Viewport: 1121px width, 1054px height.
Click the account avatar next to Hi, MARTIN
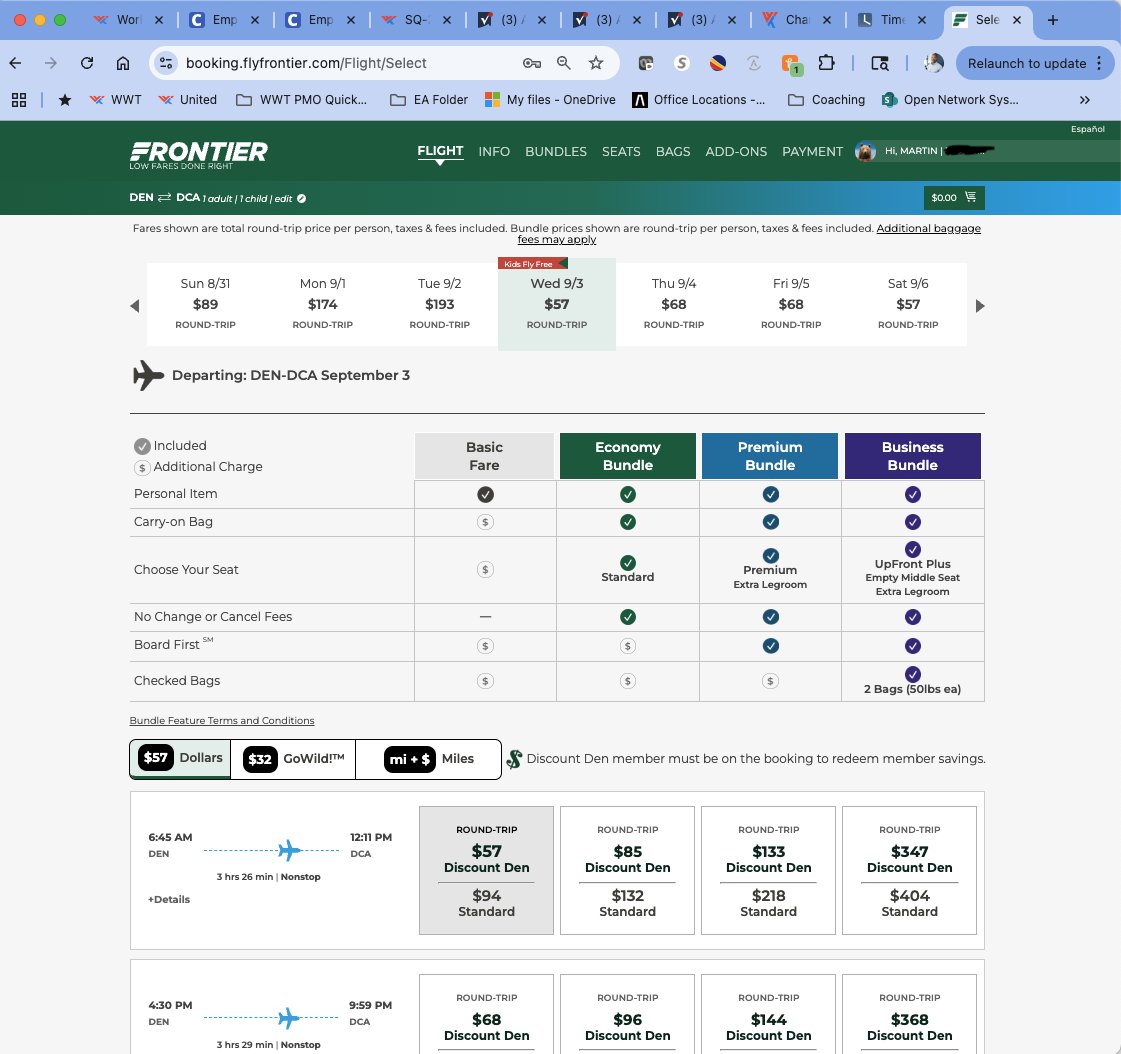(865, 152)
